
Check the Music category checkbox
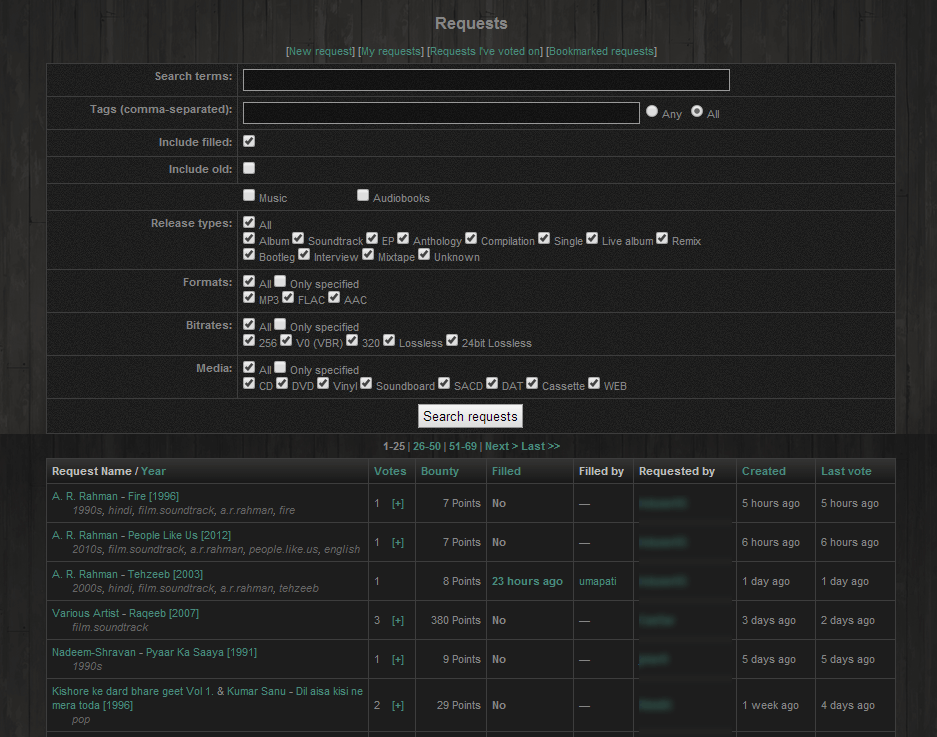click(x=249, y=195)
